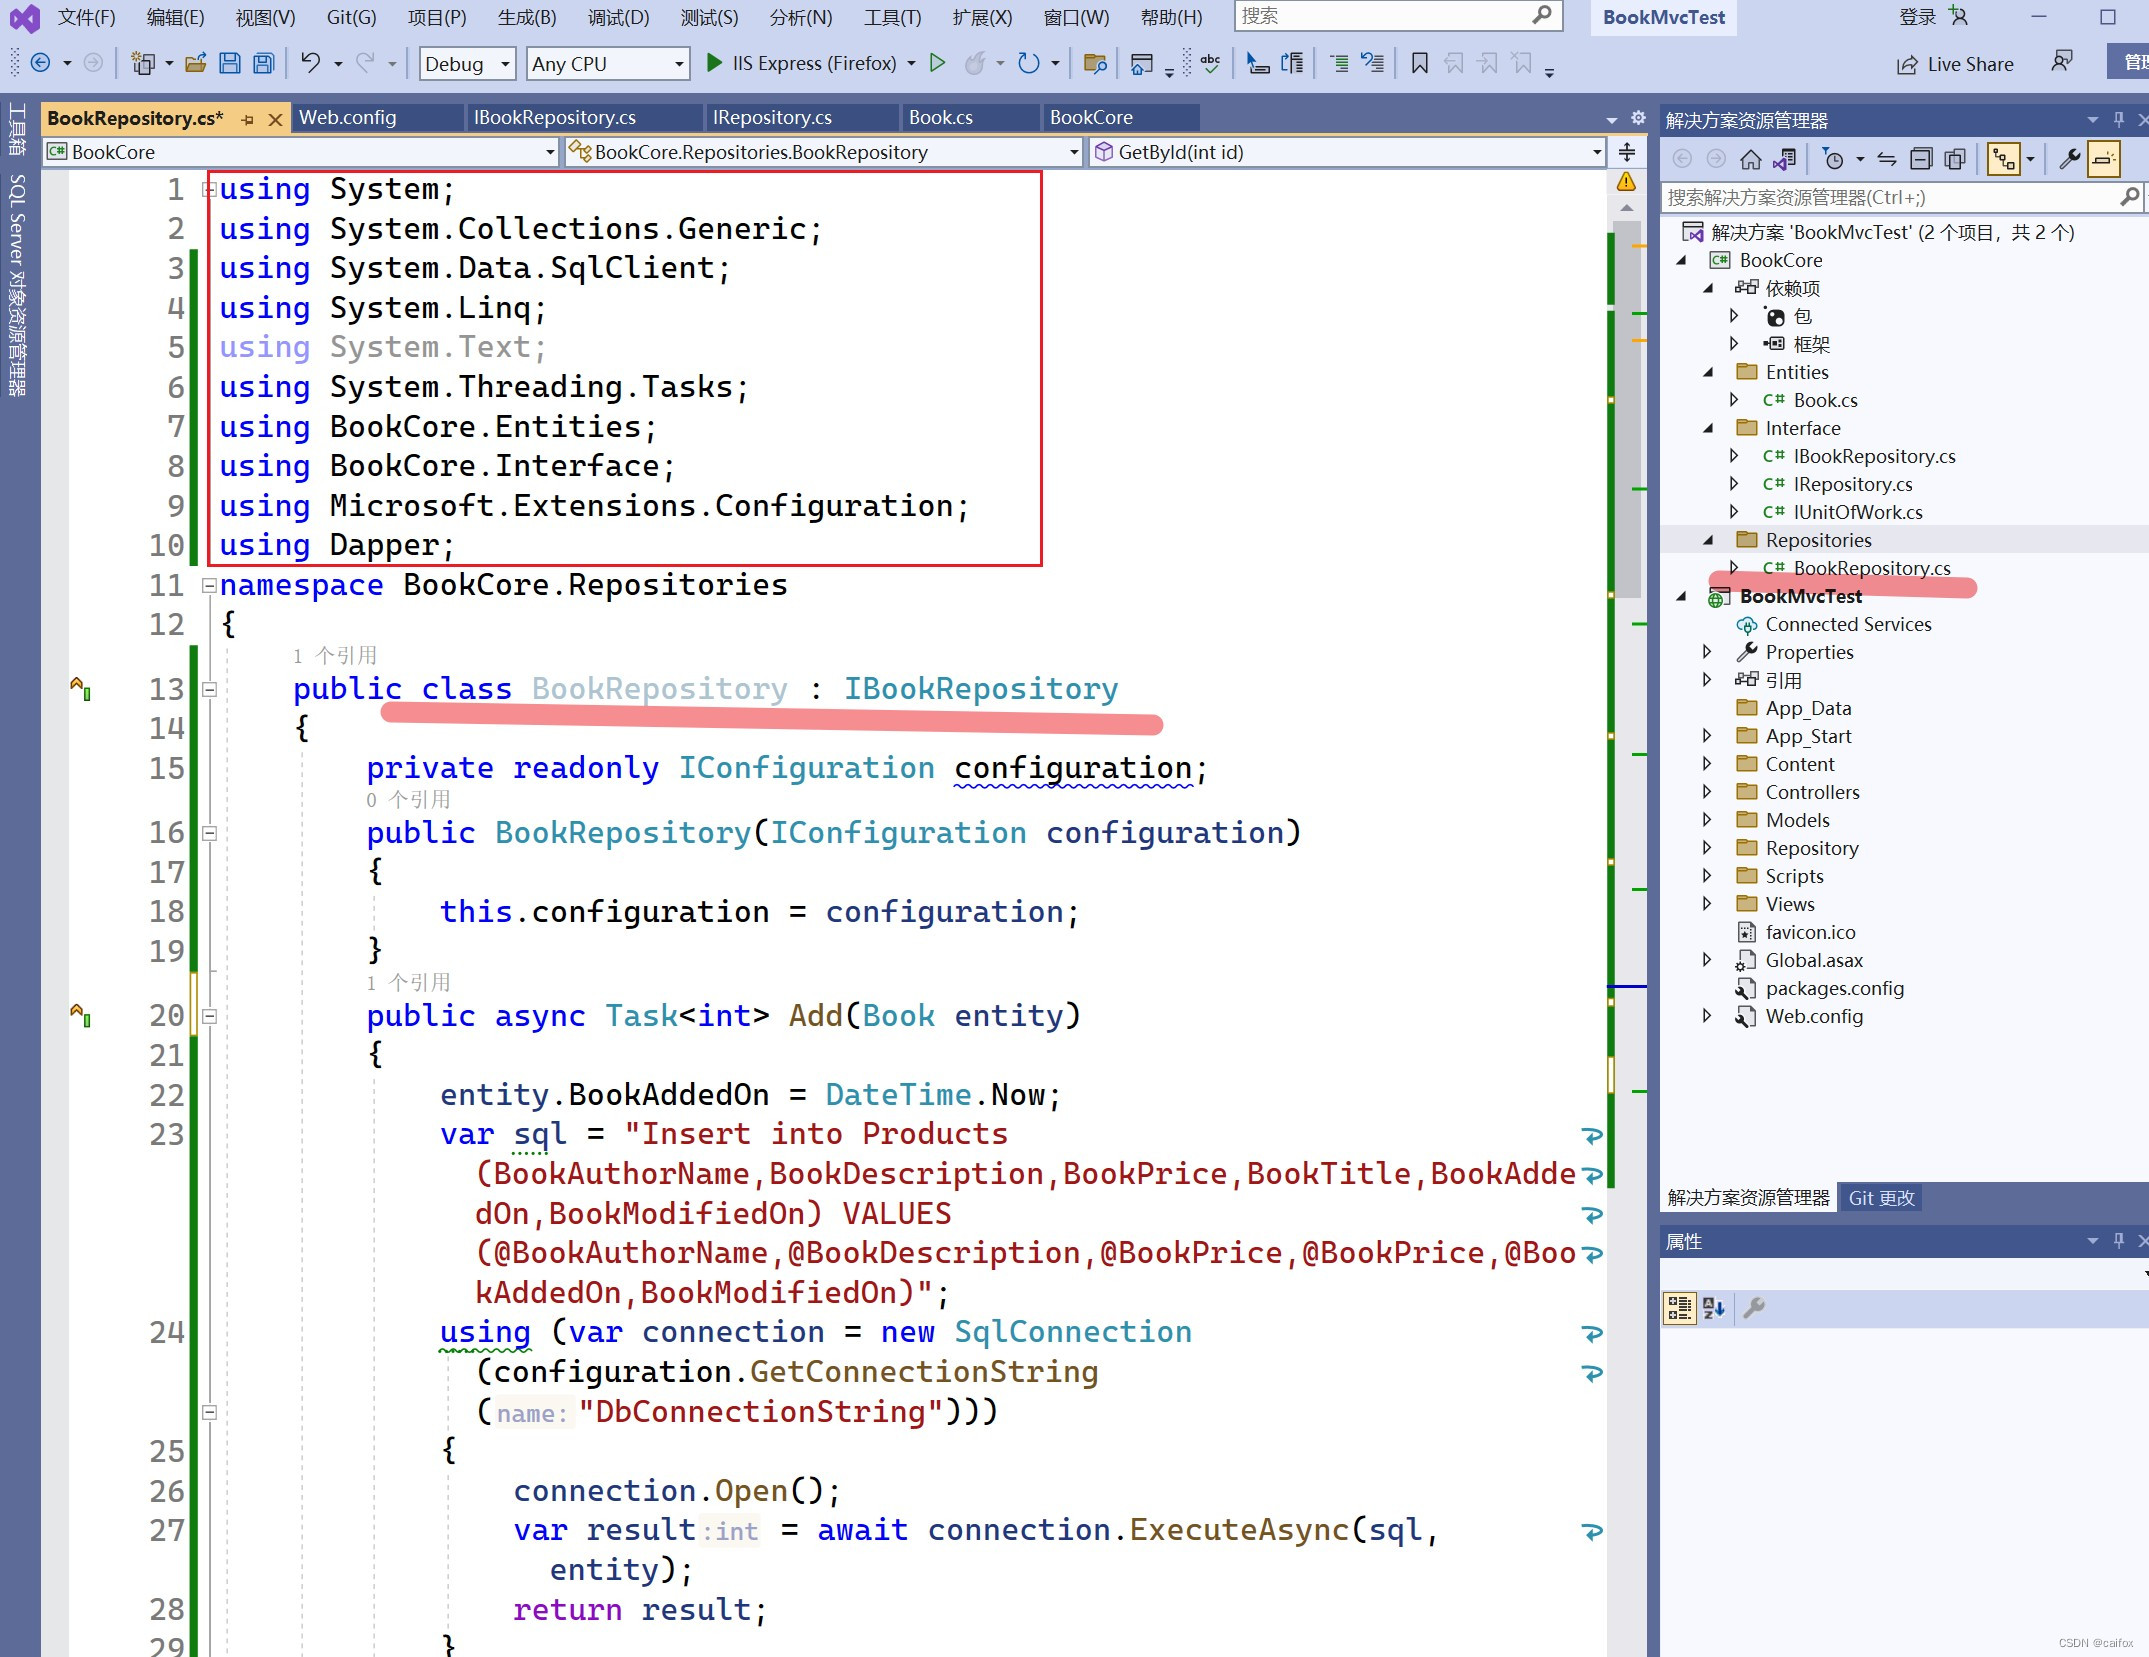This screenshot has height=1657, width=2149.
Task: Open Properties wrench icon in Solution Explorer
Action: [x=2069, y=159]
